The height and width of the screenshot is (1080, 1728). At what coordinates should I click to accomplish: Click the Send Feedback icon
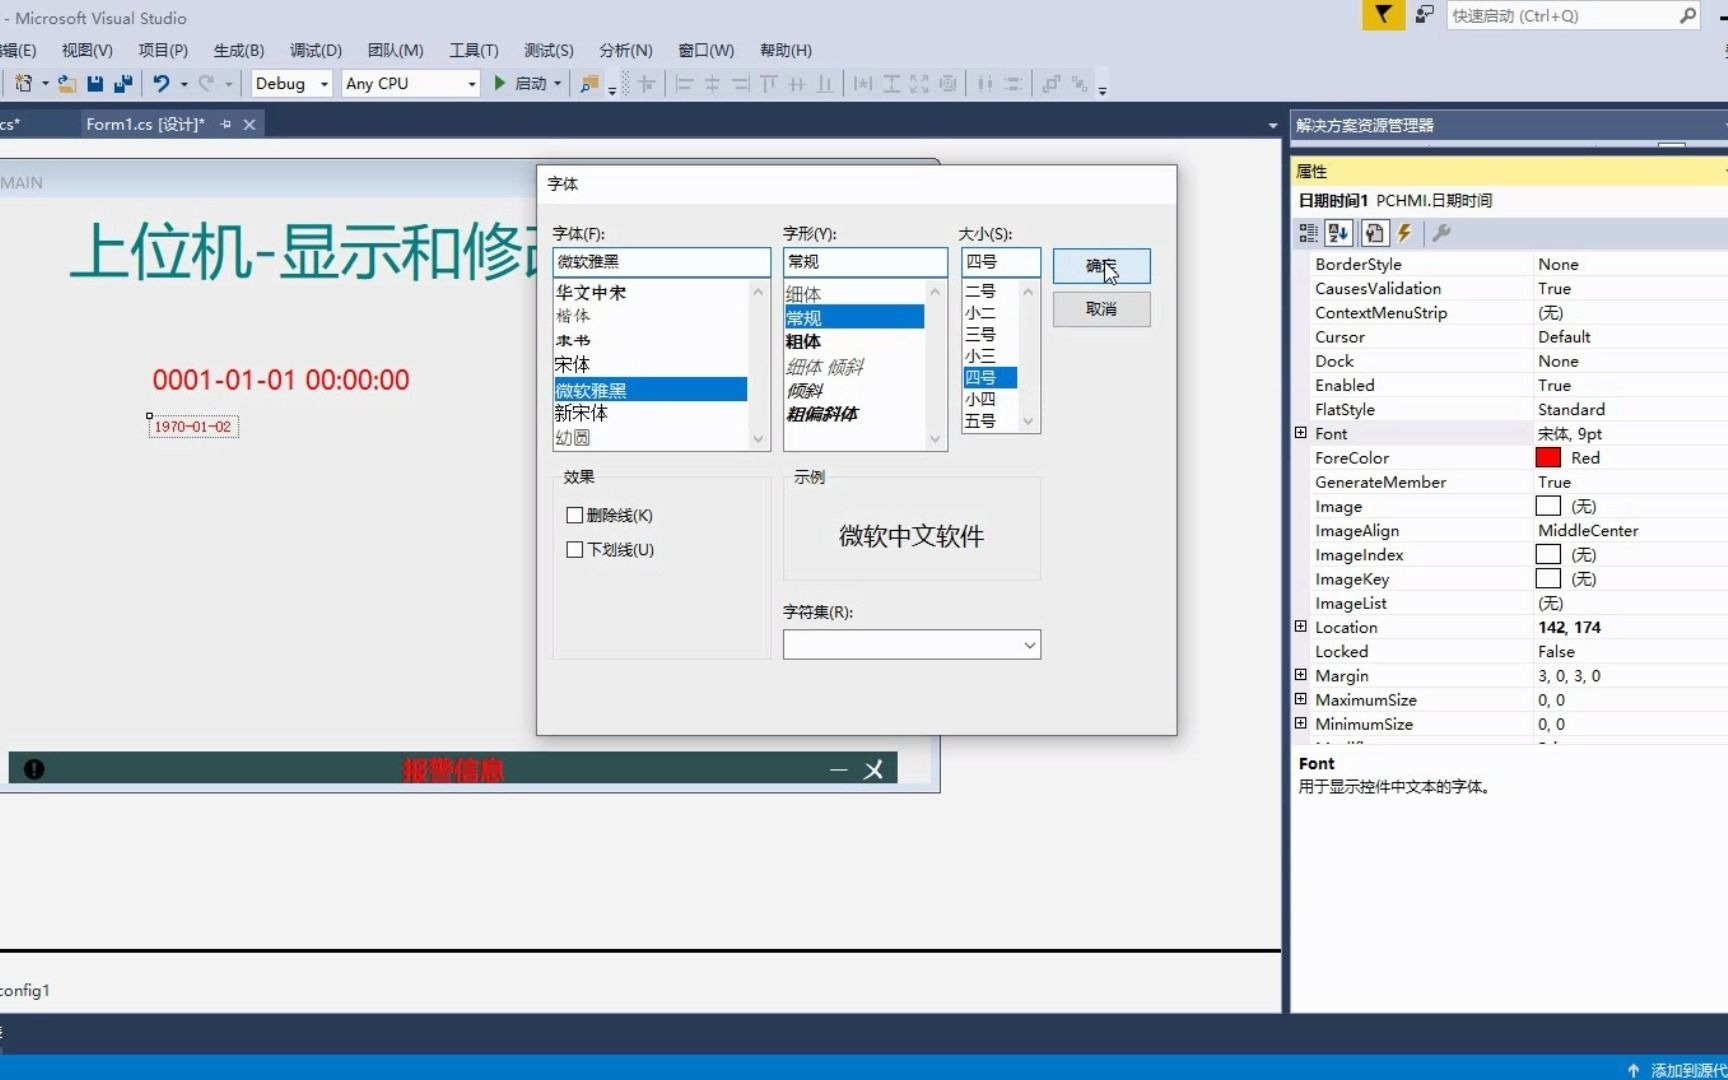point(1424,15)
